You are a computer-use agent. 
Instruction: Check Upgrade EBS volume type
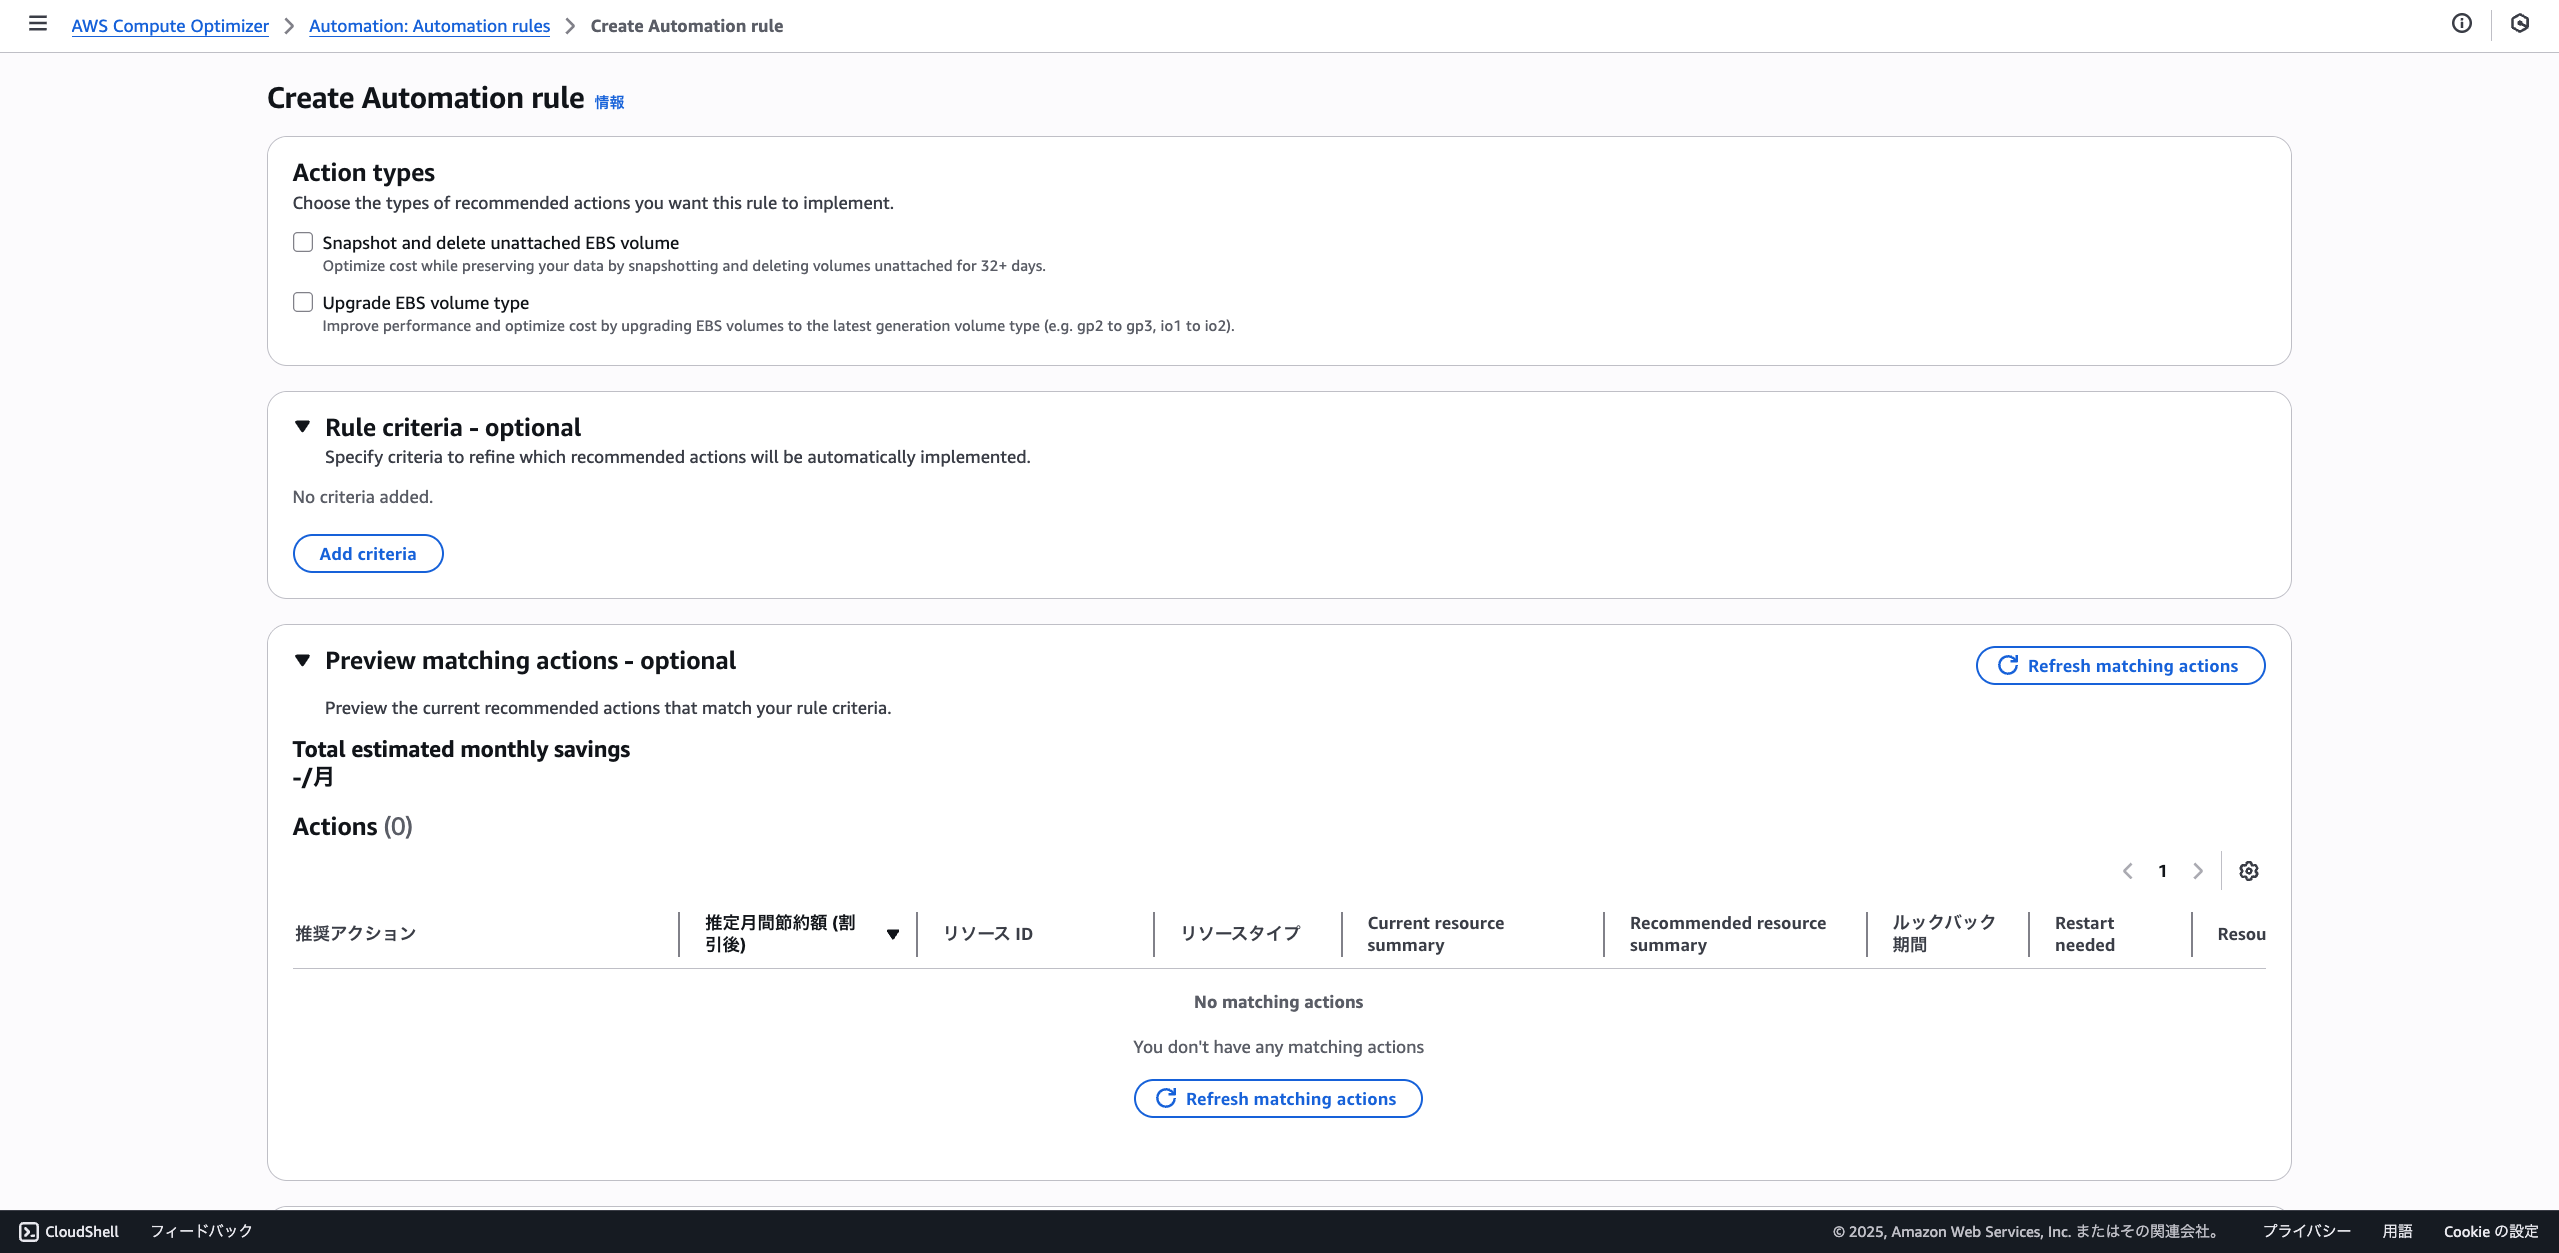click(303, 302)
